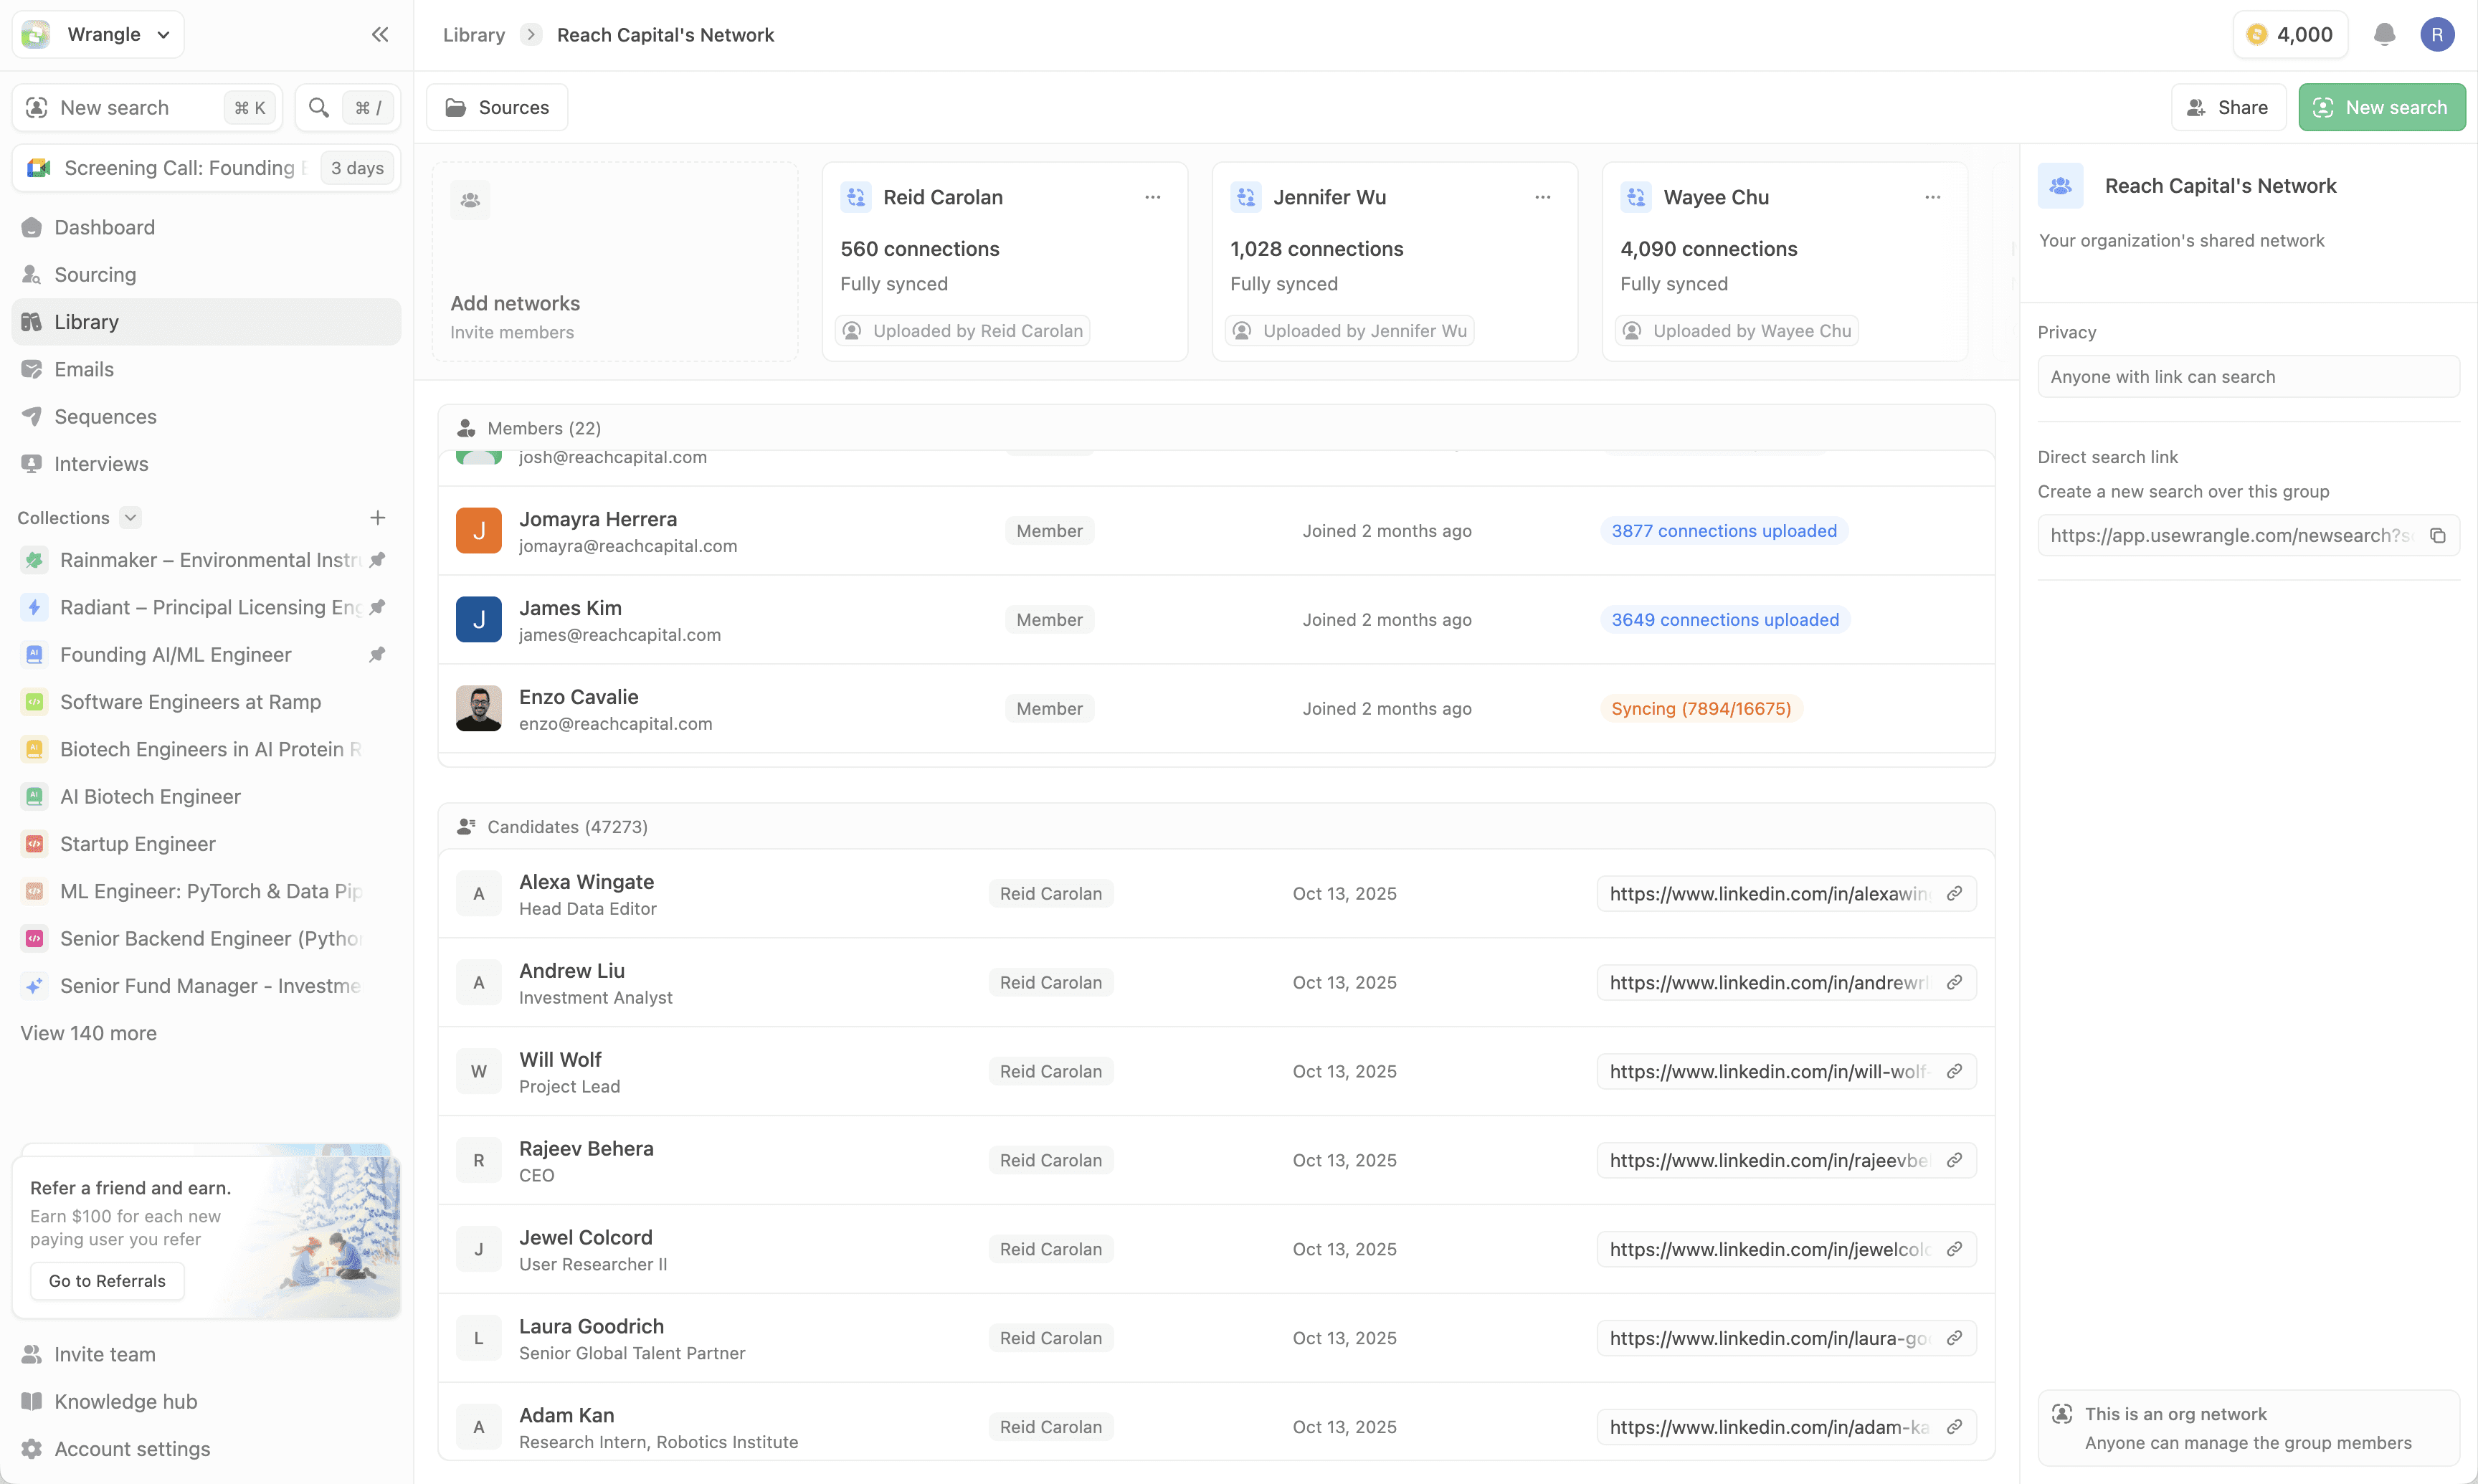Open the Wrangle workspace dropdown
This screenshot has width=2478, height=1484.
coord(100,35)
